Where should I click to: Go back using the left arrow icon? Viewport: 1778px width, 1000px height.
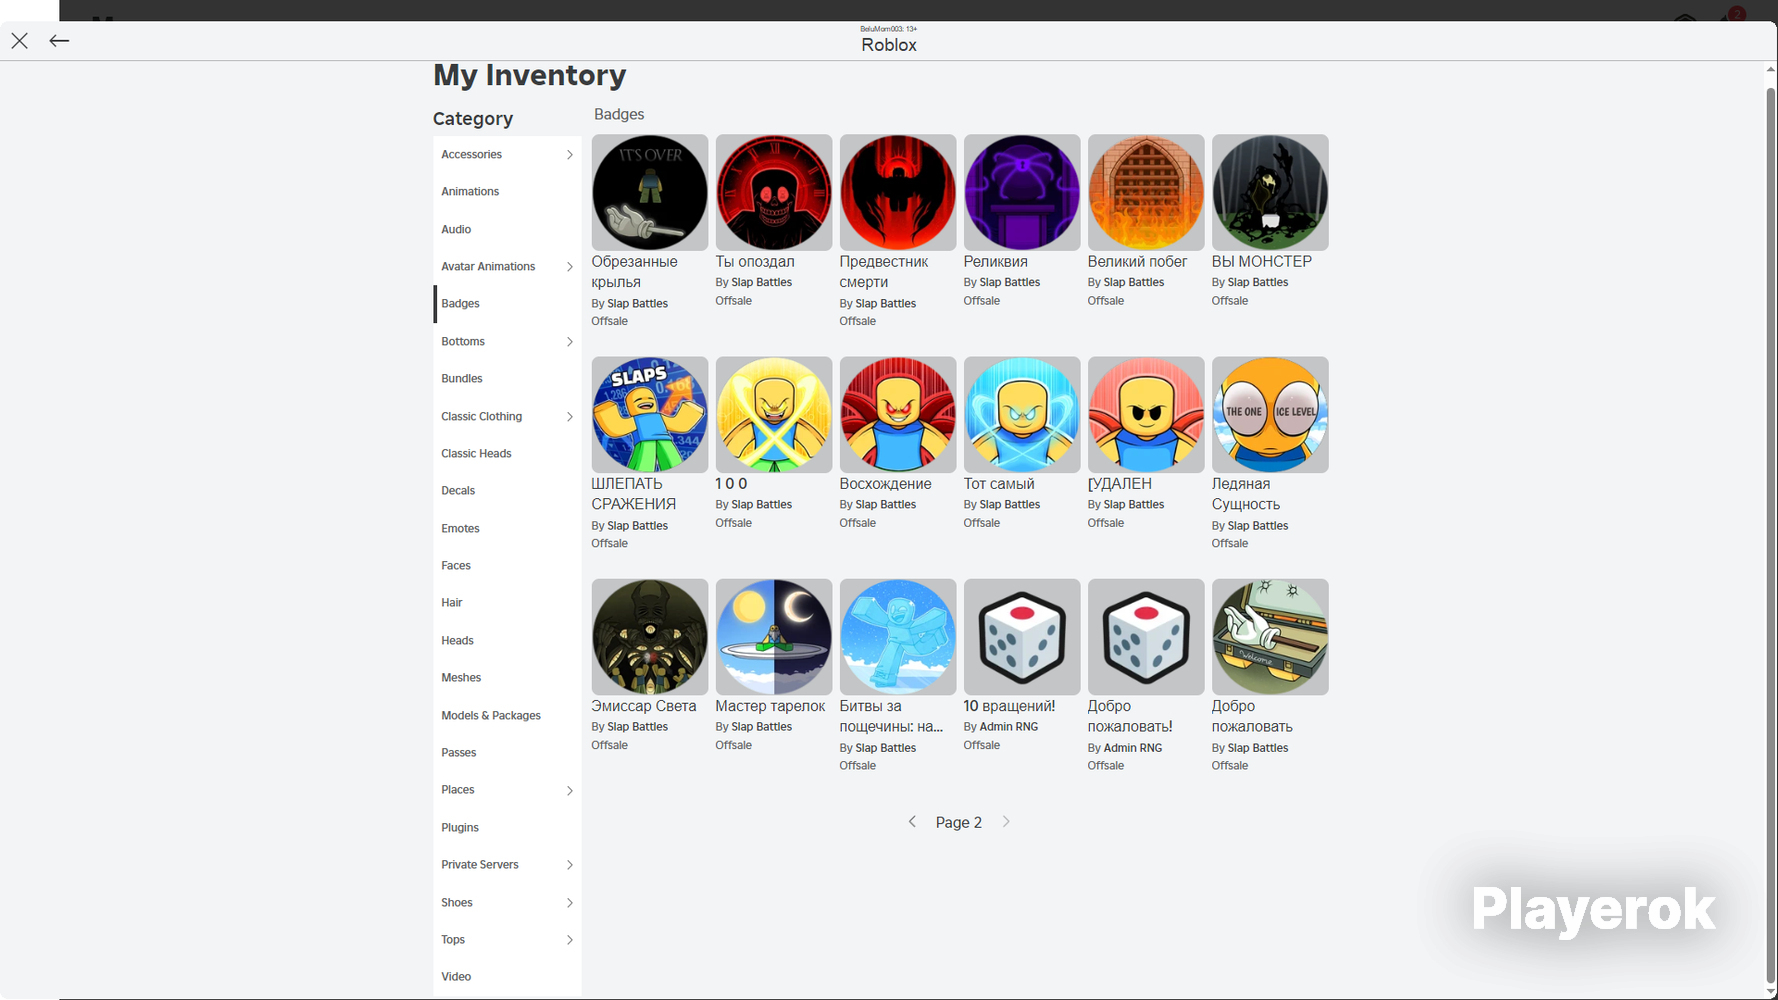tap(59, 41)
